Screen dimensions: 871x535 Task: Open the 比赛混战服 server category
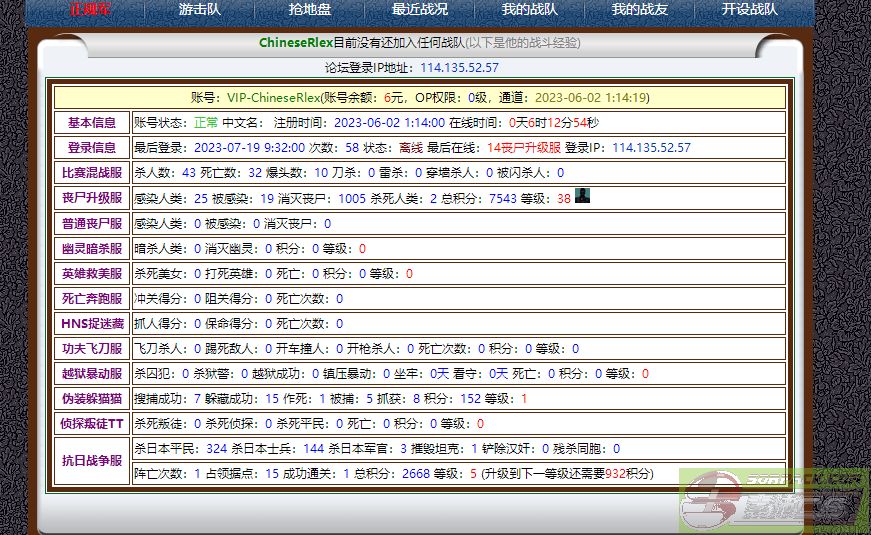[92, 172]
